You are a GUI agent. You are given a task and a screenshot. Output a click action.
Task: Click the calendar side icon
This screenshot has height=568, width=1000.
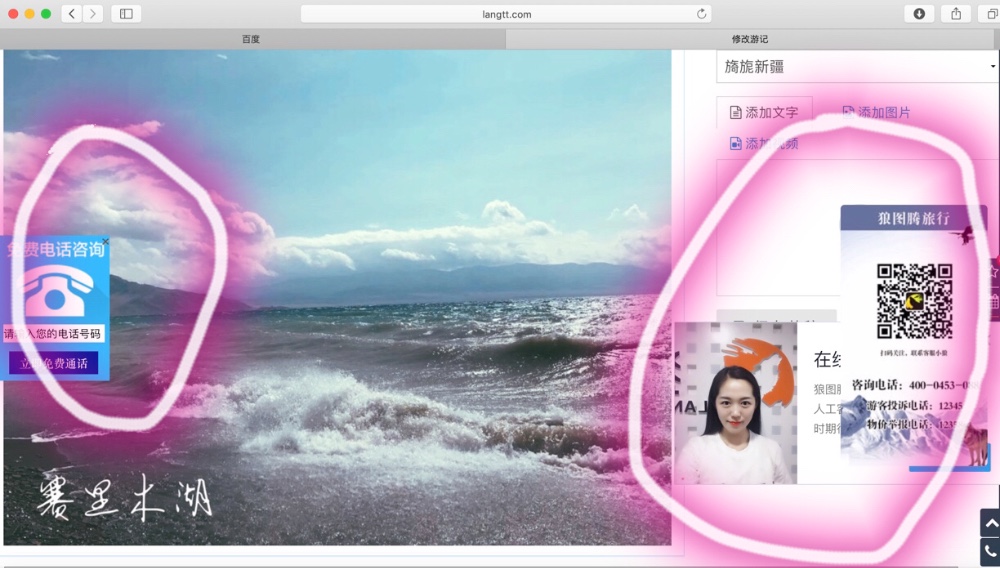coord(994,301)
